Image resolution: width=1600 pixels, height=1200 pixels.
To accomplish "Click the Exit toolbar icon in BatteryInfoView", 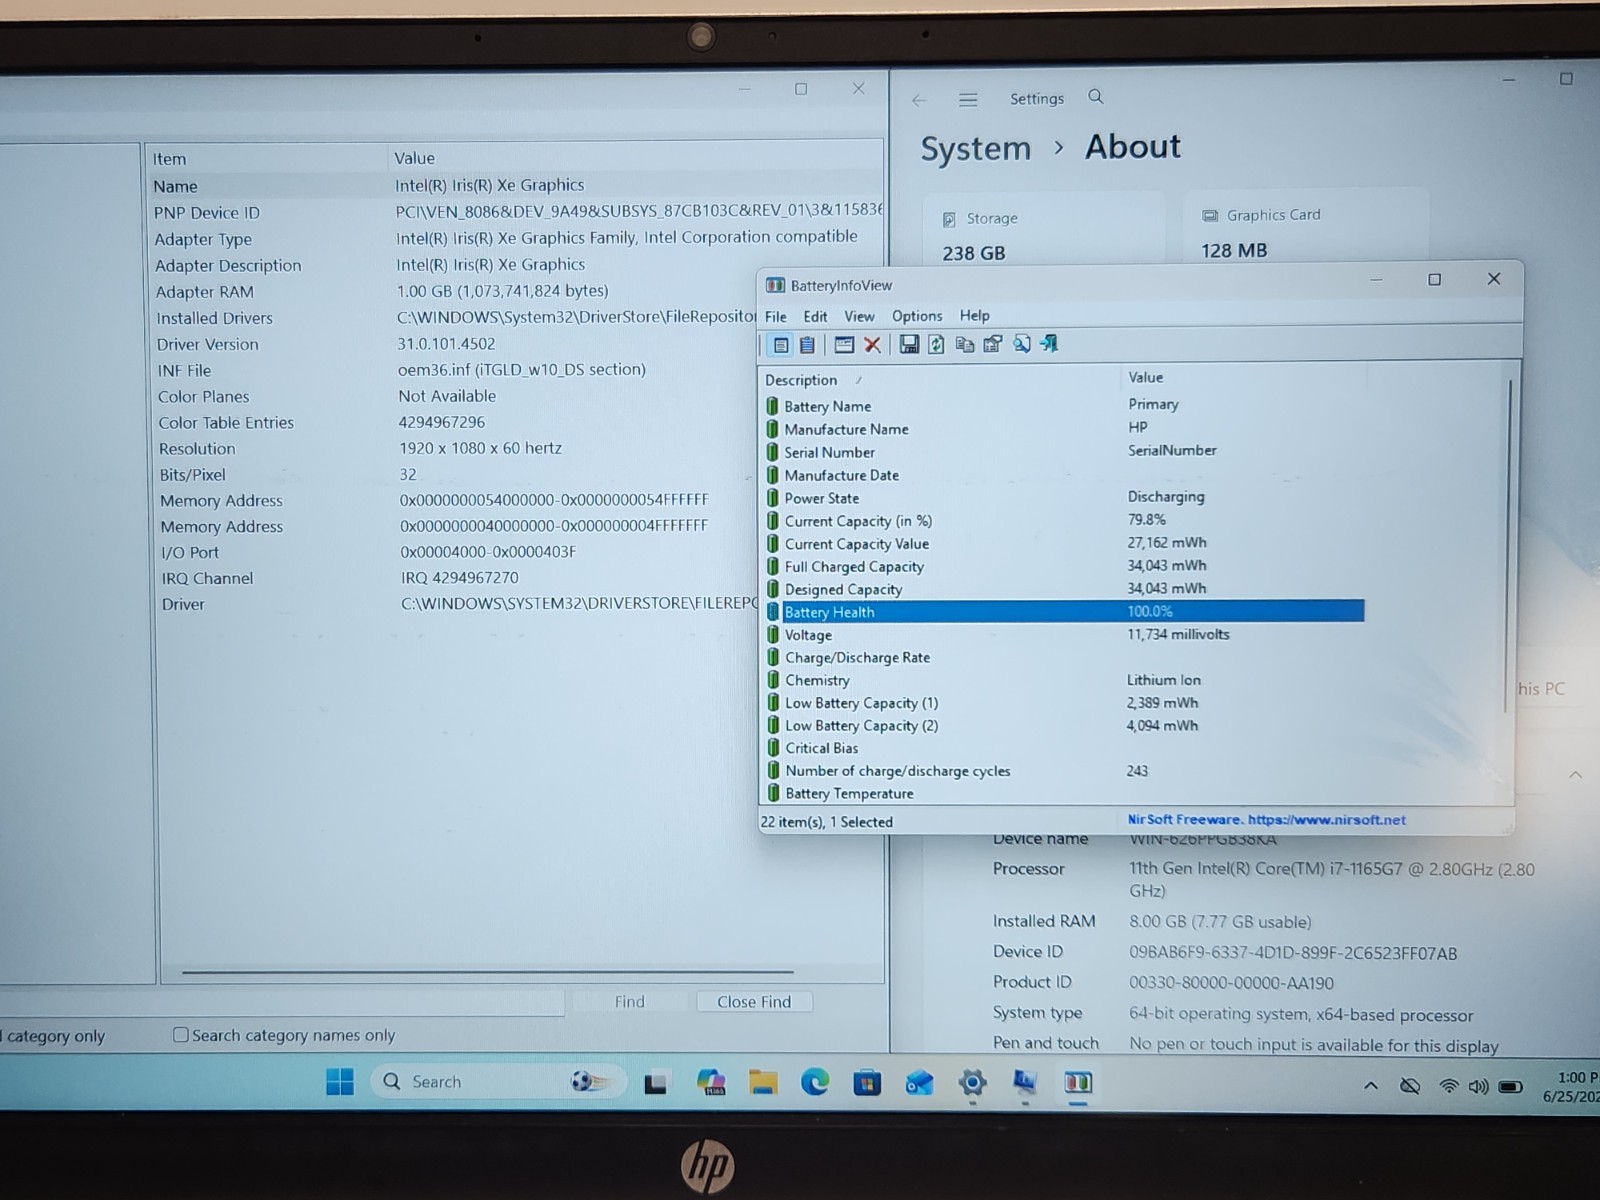I will pyautogui.click(x=1049, y=344).
